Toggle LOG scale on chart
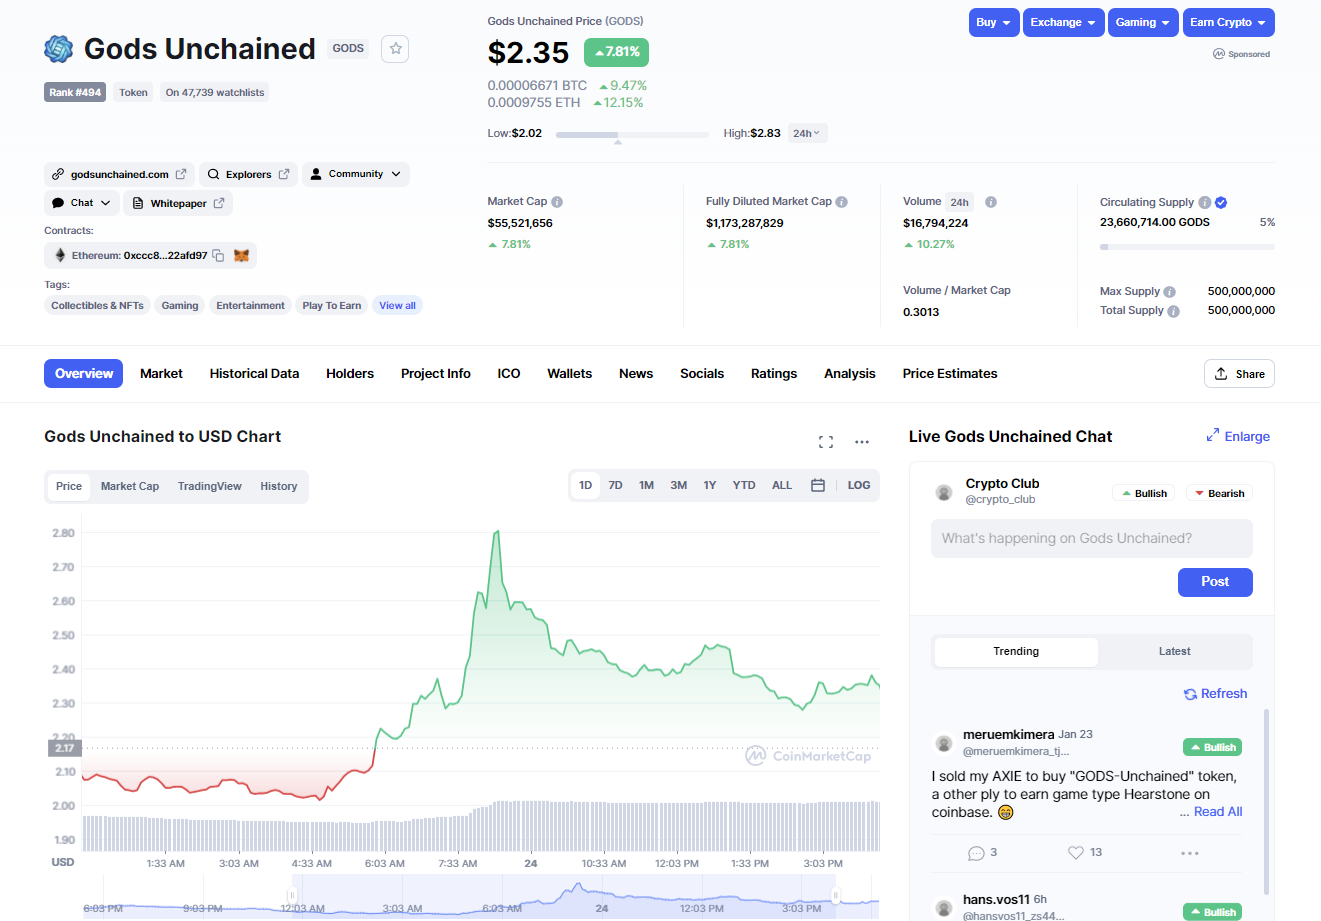The width and height of the screenshot is (1321, 921). click(858, 485)
